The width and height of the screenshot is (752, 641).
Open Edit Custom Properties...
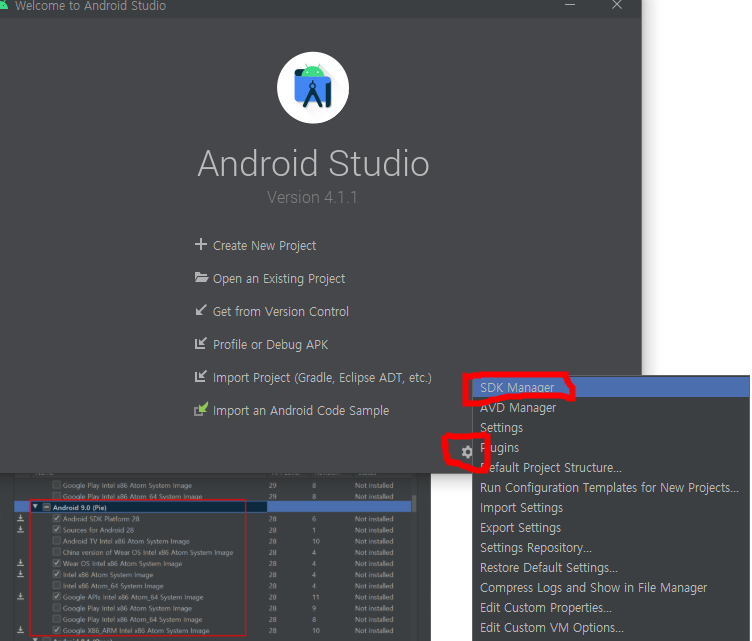tap(611, 608)
